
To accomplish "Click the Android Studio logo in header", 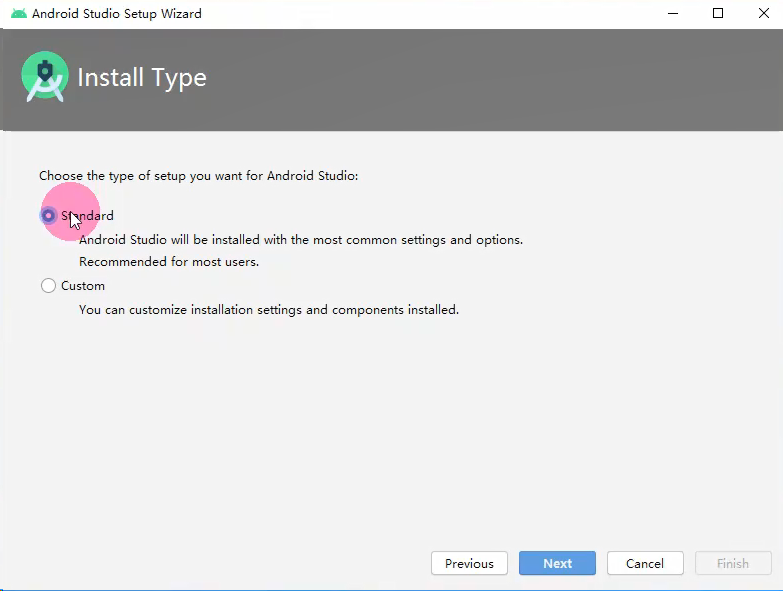I will [x=45, y=76].
